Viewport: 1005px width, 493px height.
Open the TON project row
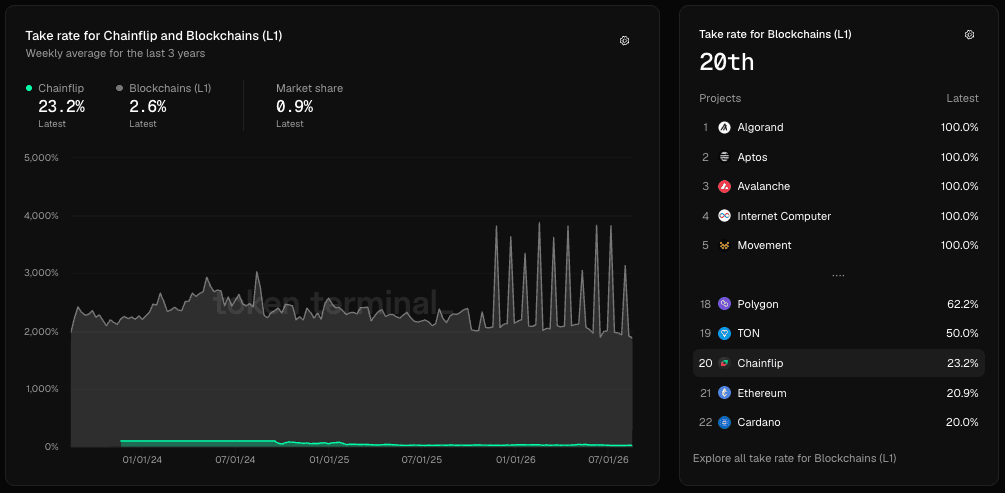[839, 333]
